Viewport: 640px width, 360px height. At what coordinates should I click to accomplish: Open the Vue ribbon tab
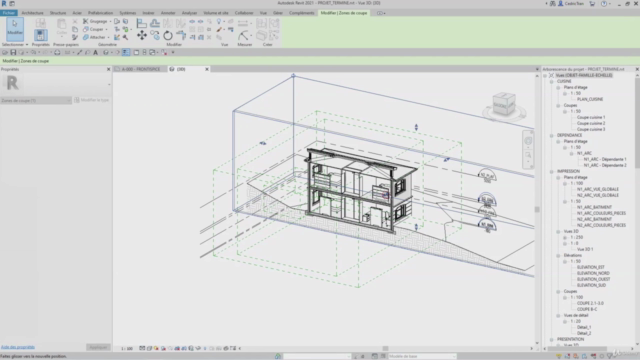click(263, 13)
